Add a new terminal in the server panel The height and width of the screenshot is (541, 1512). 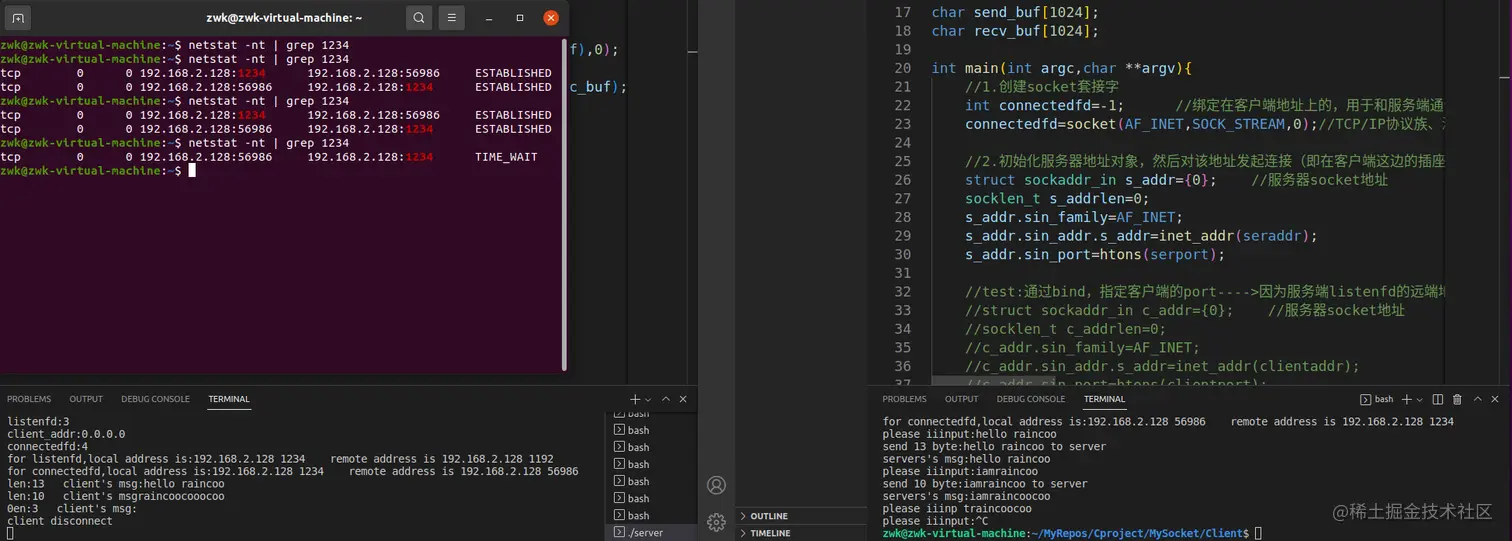635,399
